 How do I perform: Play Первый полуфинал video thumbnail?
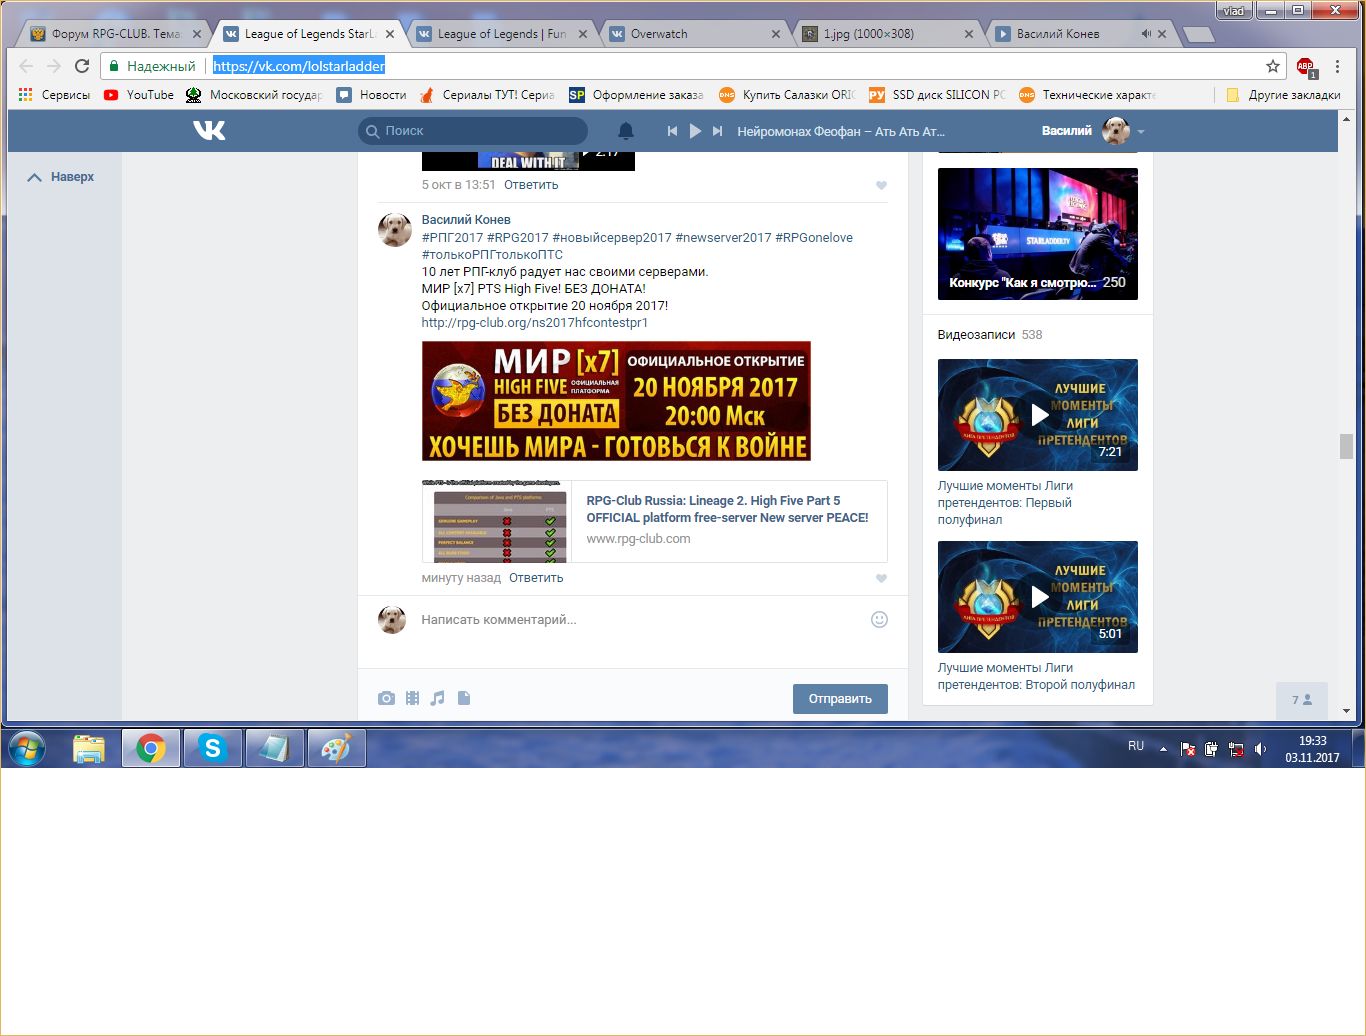point(1038,415)
